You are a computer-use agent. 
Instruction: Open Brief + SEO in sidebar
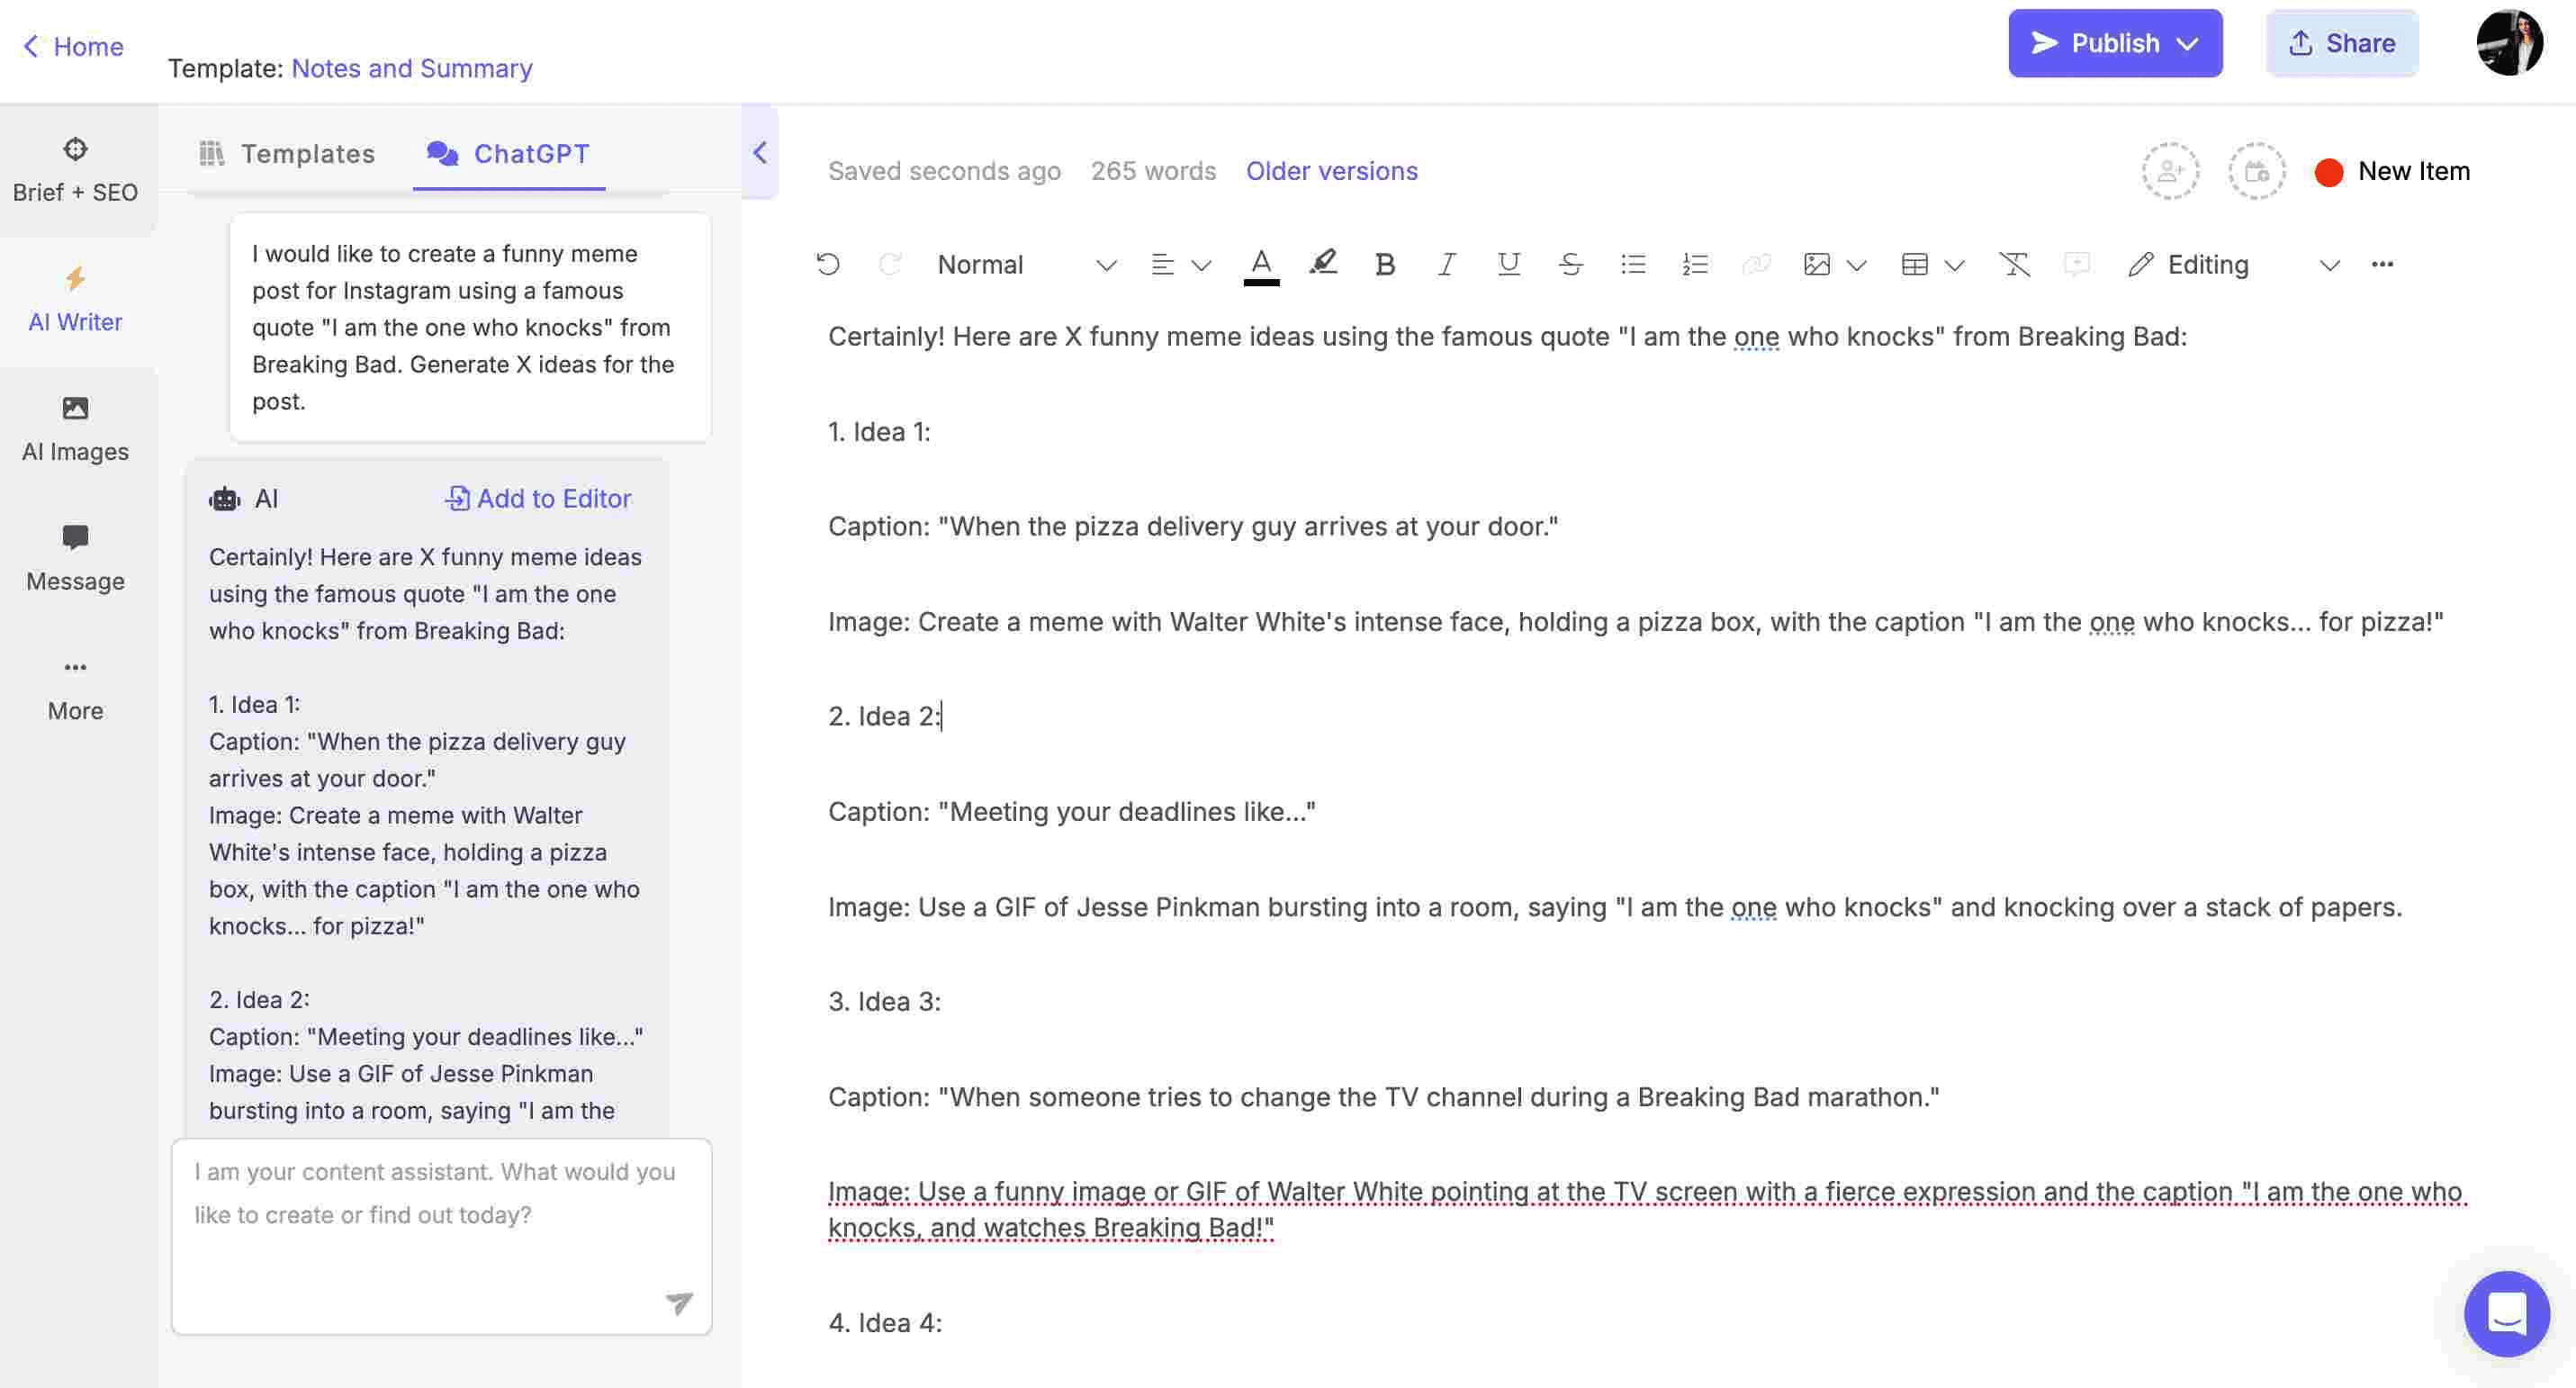[75, 170]
